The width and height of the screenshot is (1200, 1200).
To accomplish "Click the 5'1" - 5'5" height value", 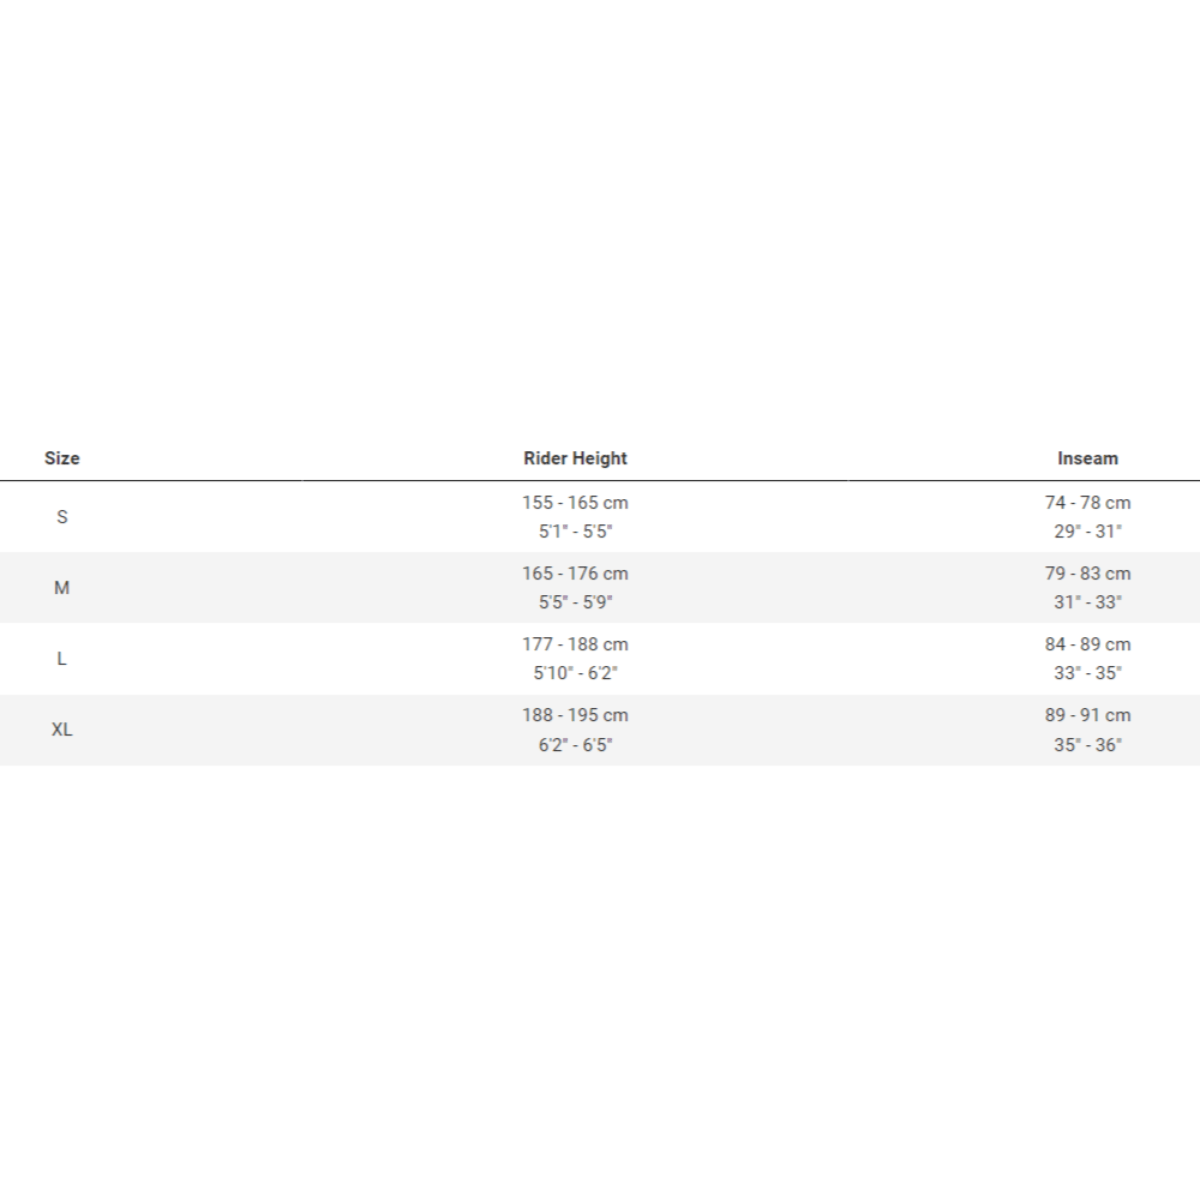I will point(575,532).
